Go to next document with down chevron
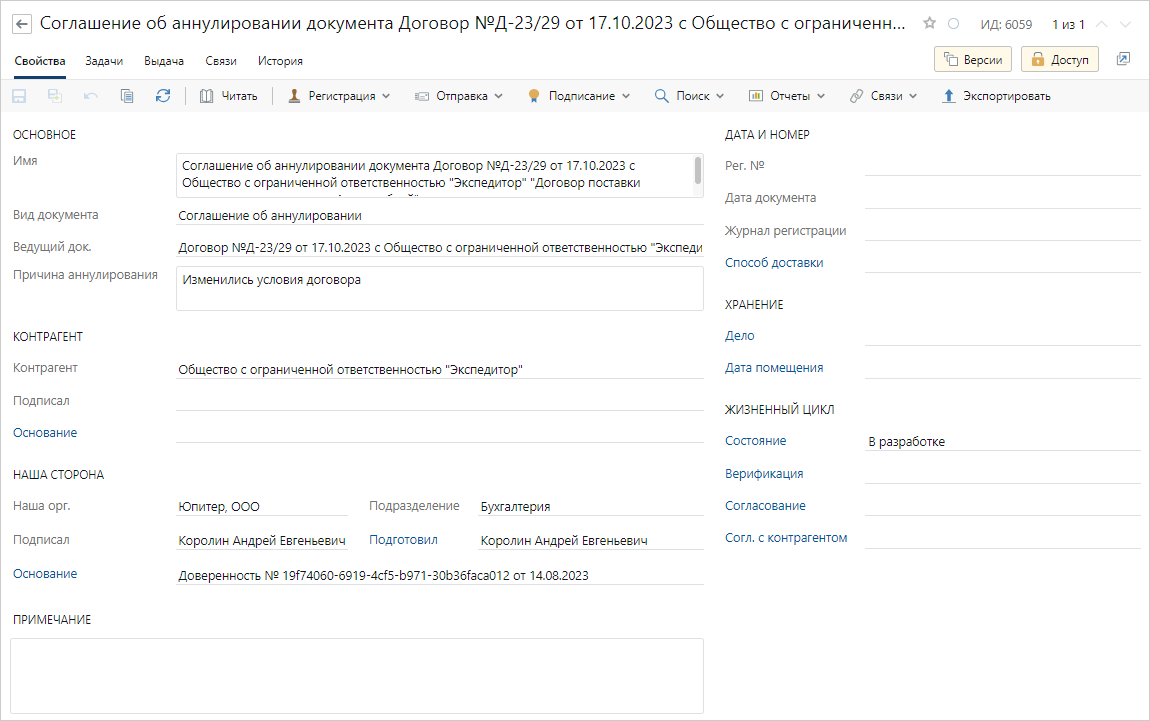 click(x=1128, y=24)
